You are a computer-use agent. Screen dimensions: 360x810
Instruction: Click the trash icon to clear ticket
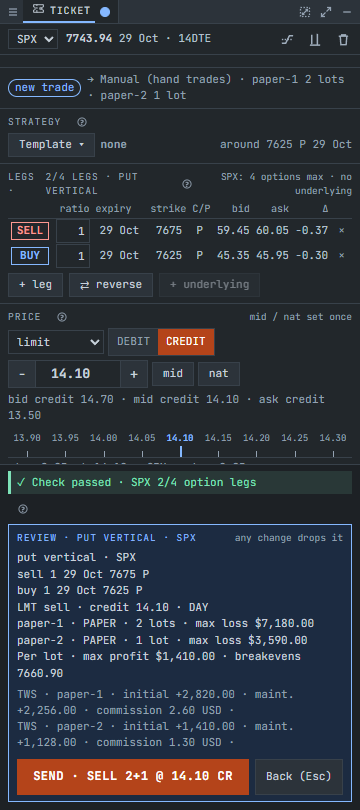(343, 39)
